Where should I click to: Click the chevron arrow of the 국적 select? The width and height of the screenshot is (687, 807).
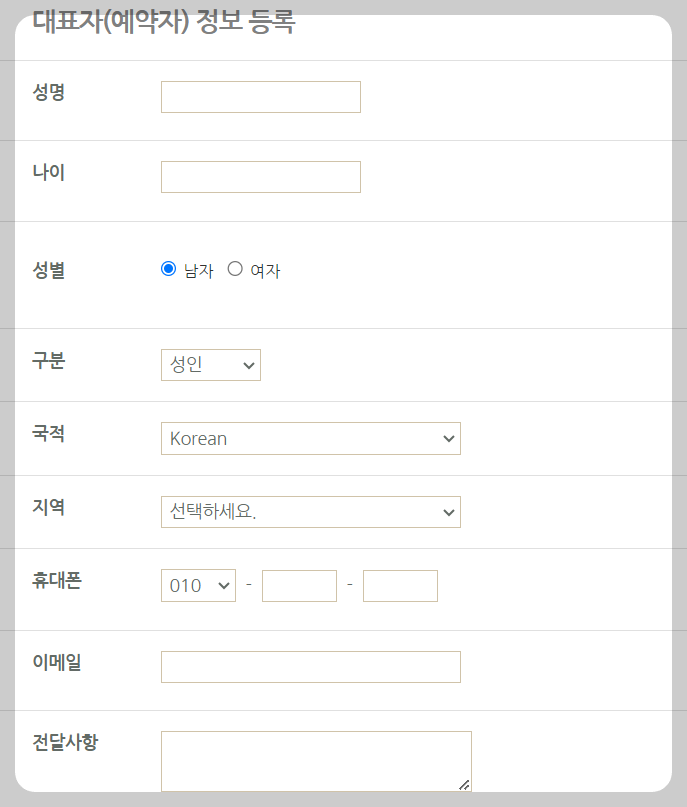[x=449, y=438]
